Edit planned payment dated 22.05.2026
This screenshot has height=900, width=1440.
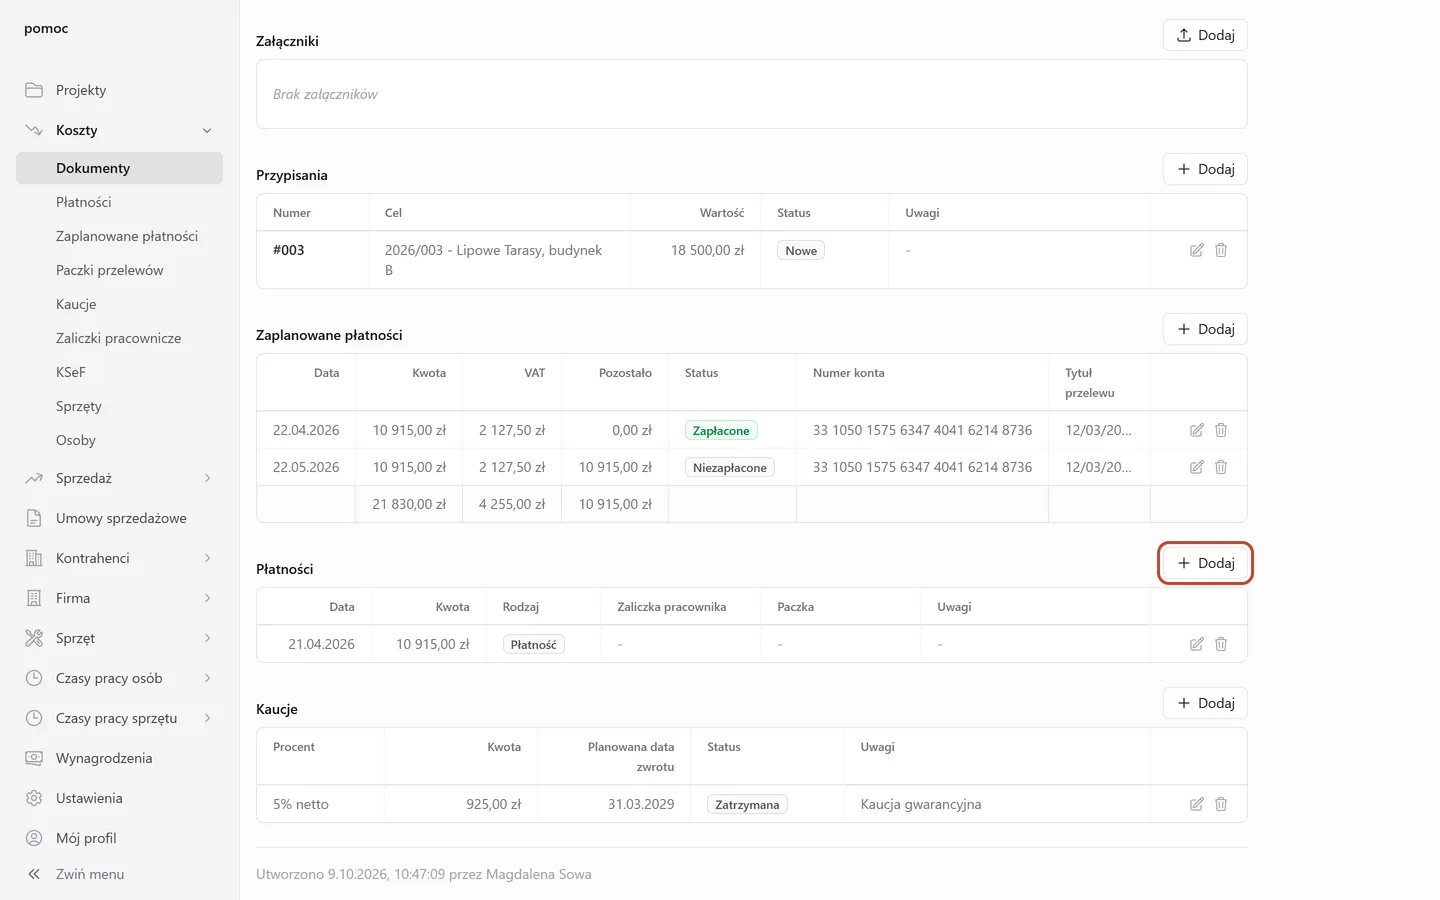click(x=1196, y=467)
